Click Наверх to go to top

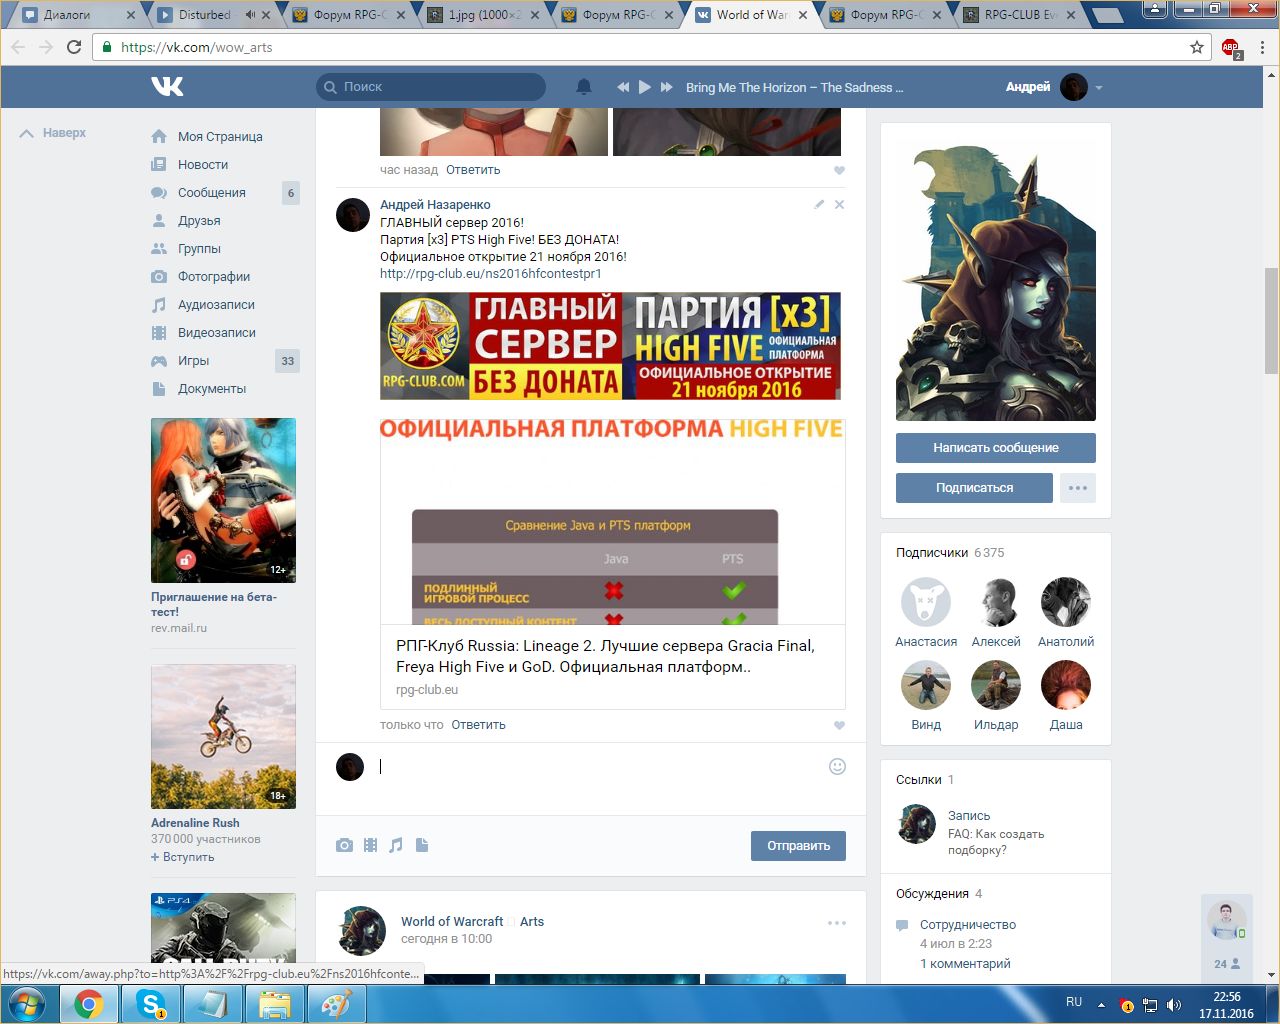[x=53, y=133]
